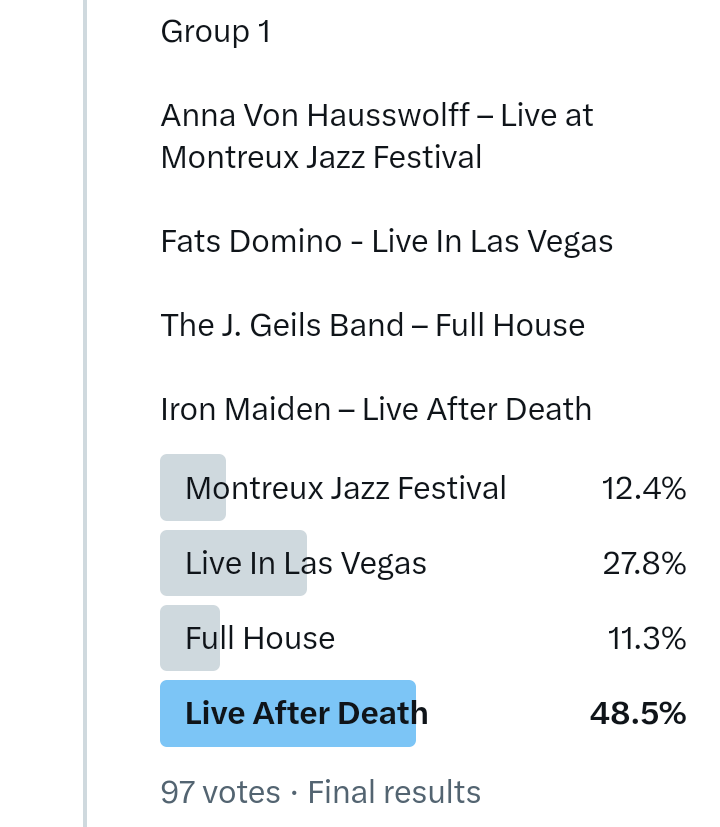The width and height of the screenshot is (720, 827).
Task: Pick the winning Live After Death poll option
Action: (x=306, y=713)
